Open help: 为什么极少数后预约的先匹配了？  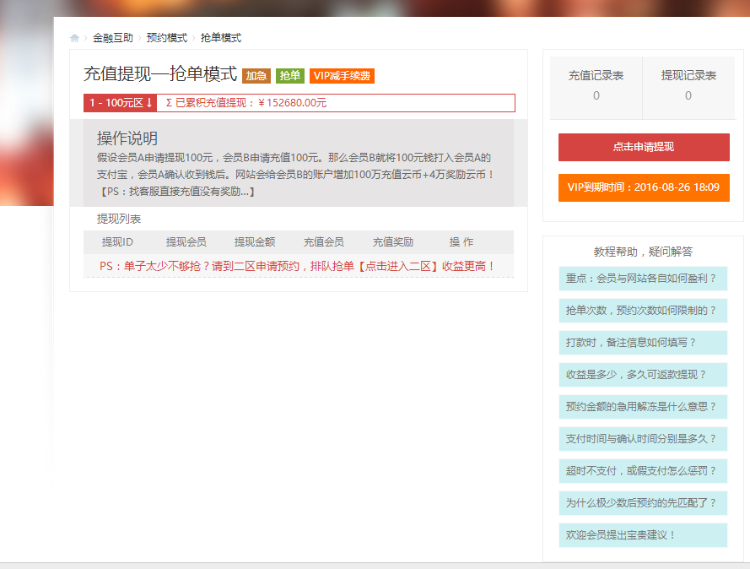click(643, 503)
